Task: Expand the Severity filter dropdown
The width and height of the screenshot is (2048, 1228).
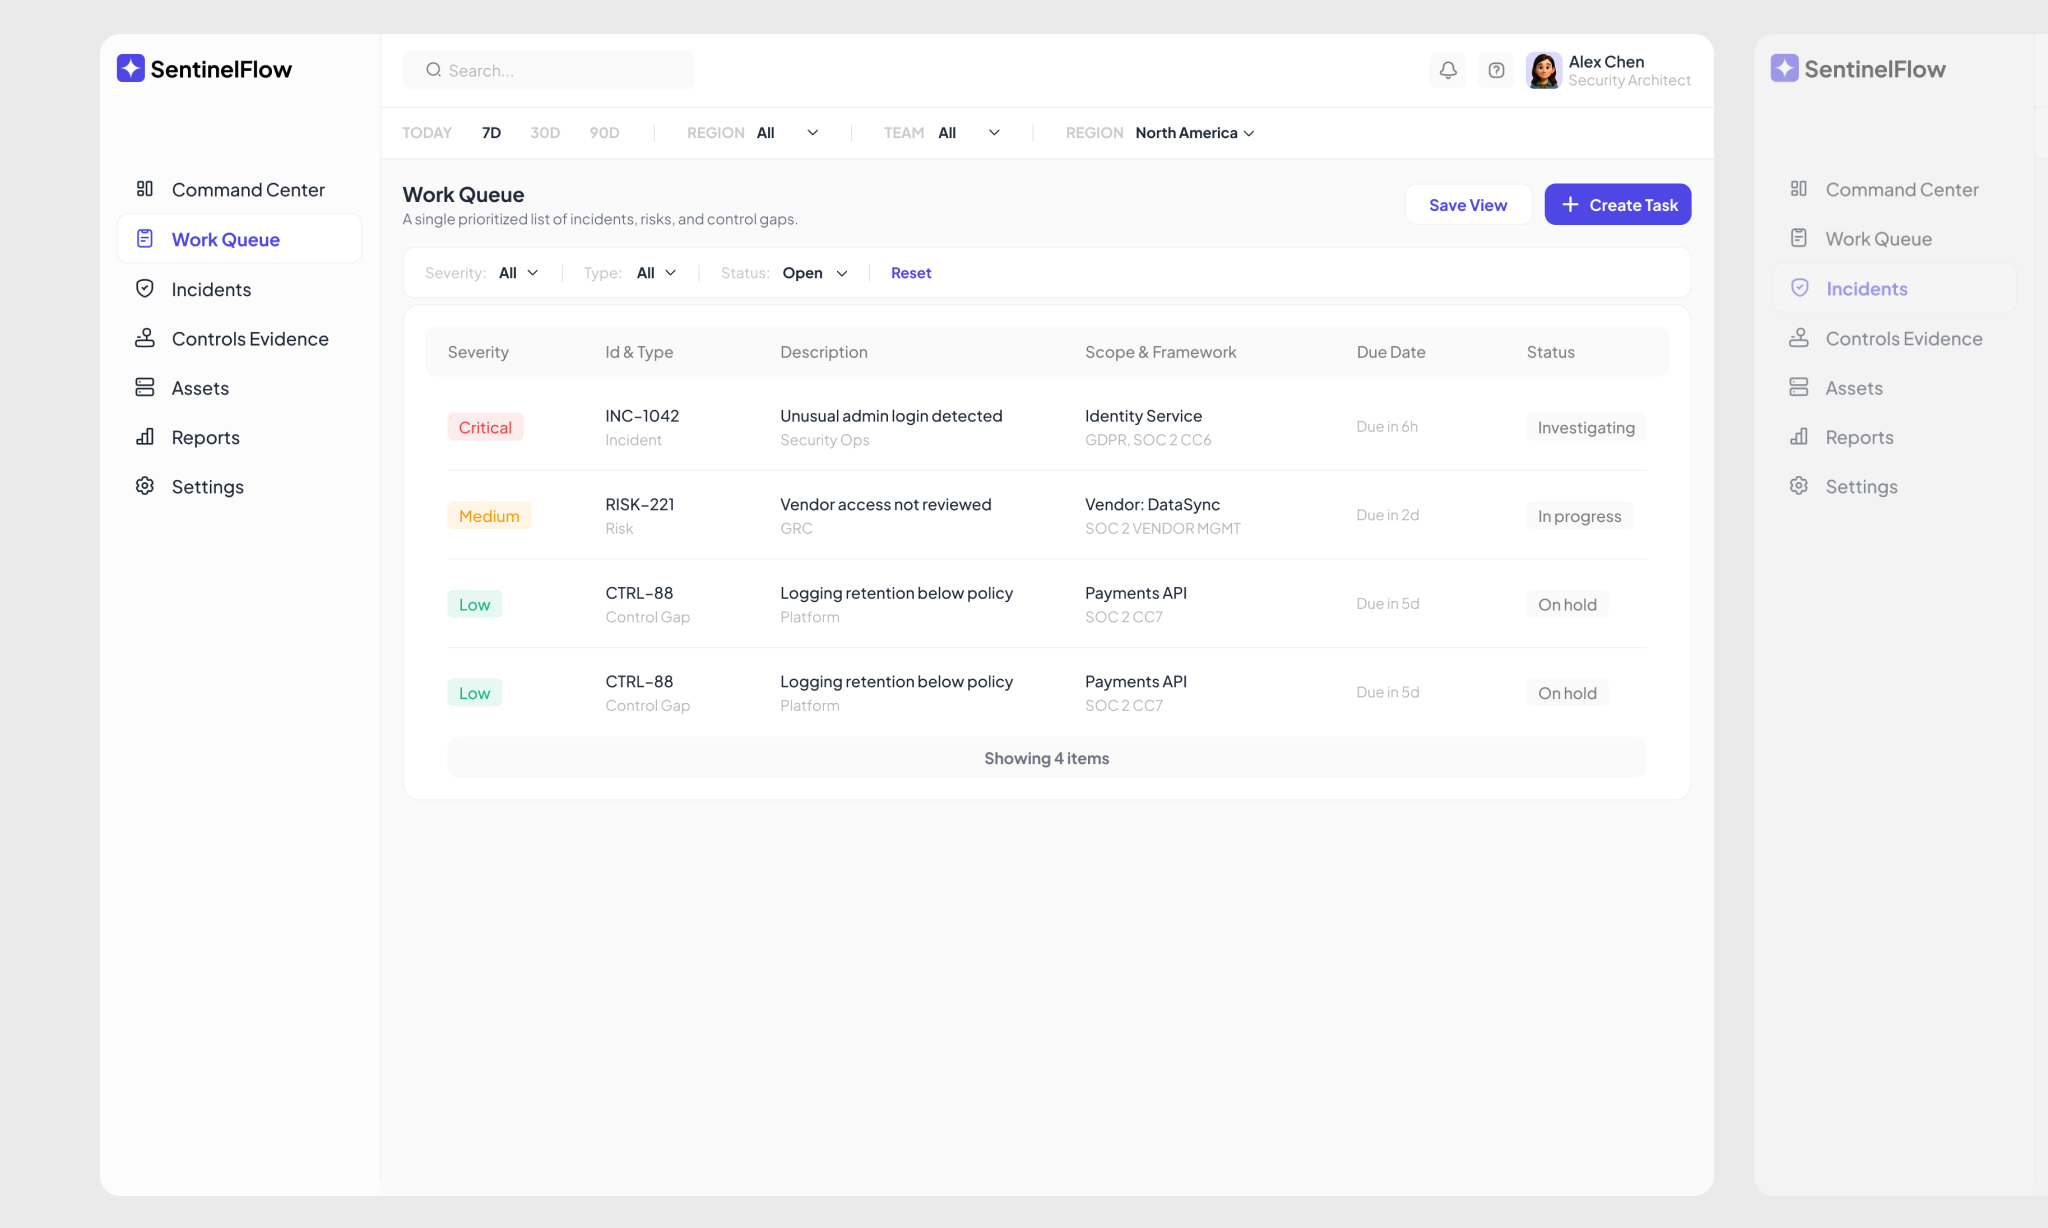Action: (x=518, y=273)
